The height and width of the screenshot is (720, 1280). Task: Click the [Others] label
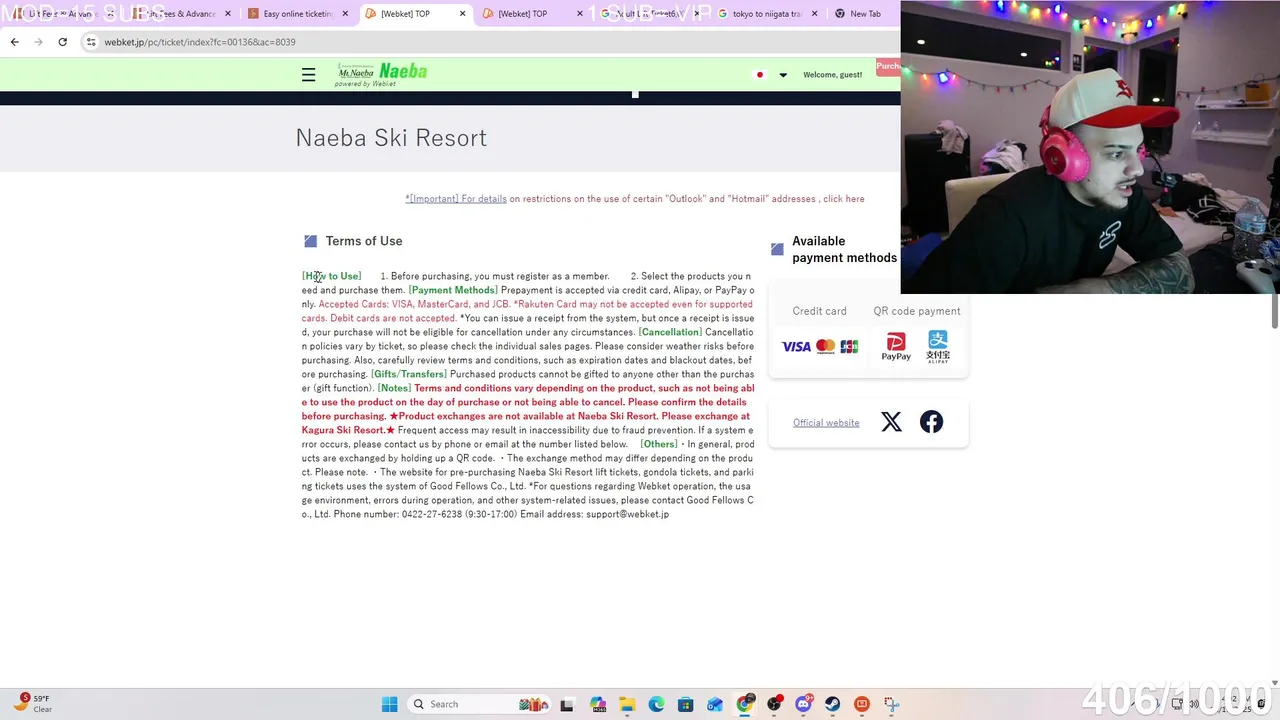[x=659, y=444]
